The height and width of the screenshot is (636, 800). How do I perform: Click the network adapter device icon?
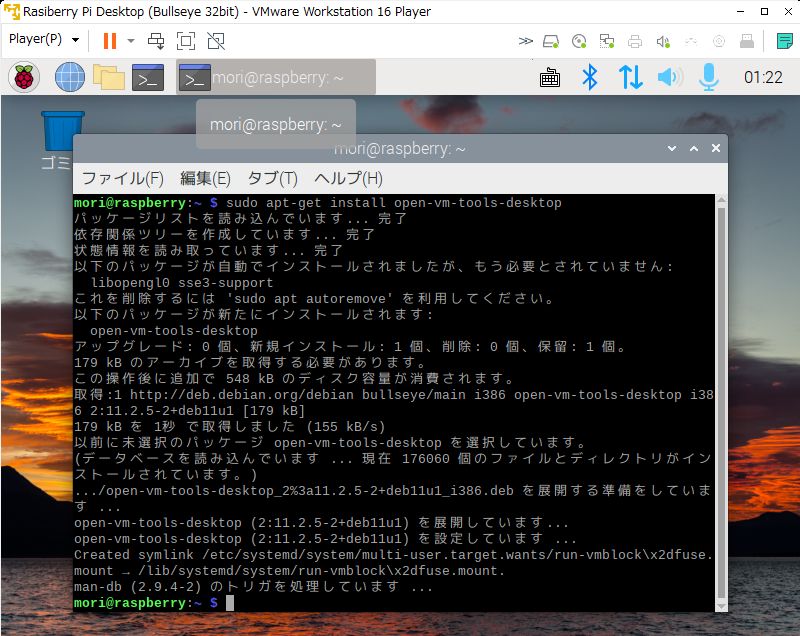[607, 41]
